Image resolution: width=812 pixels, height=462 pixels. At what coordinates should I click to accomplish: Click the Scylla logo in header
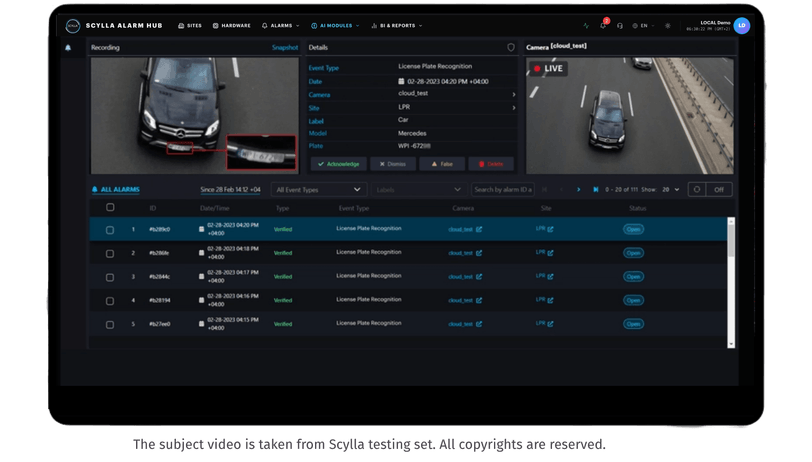[x=73, y=25]
